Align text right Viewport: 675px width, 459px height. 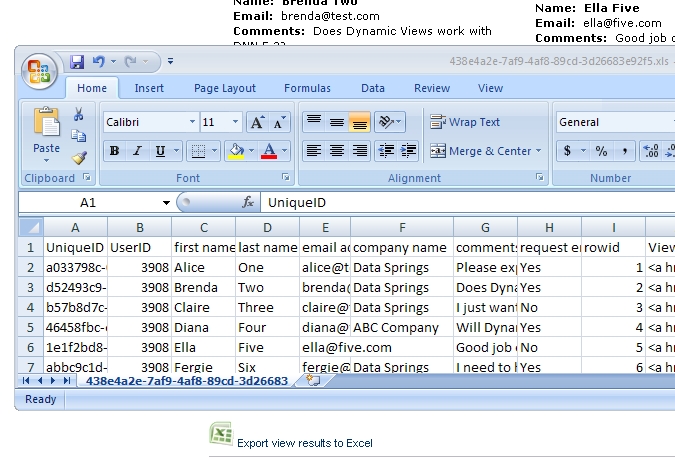coord(359,151)
